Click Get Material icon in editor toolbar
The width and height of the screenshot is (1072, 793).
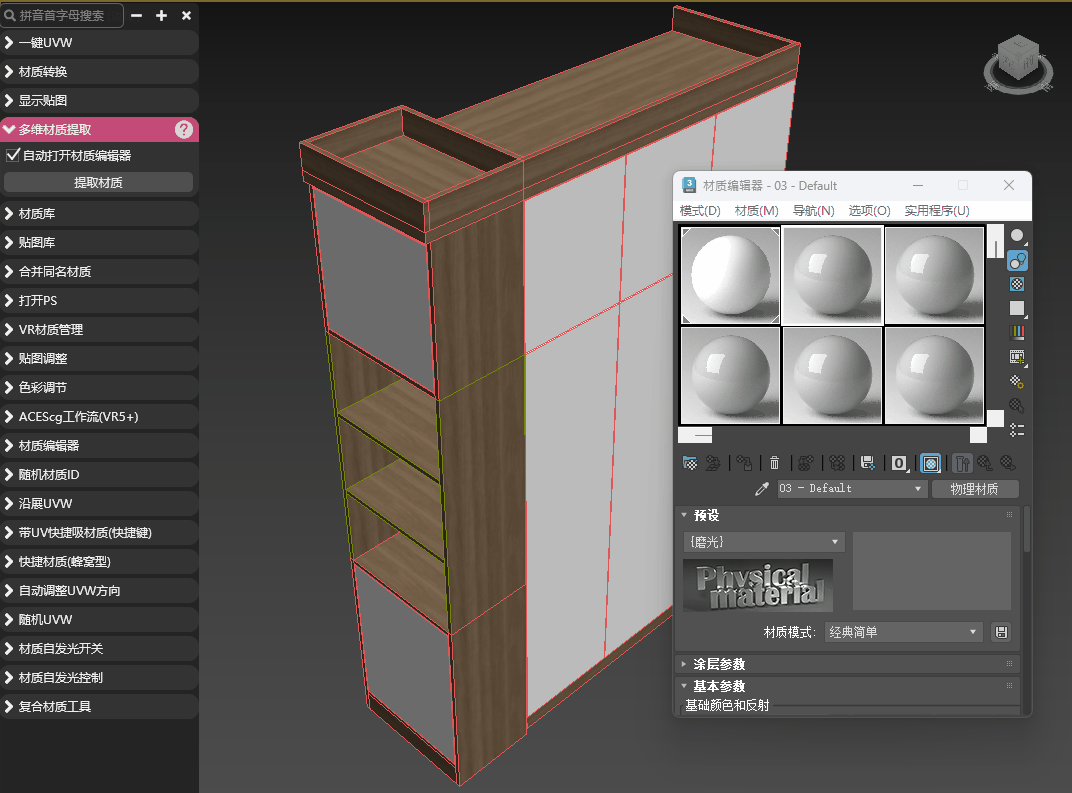click(690, 463)
